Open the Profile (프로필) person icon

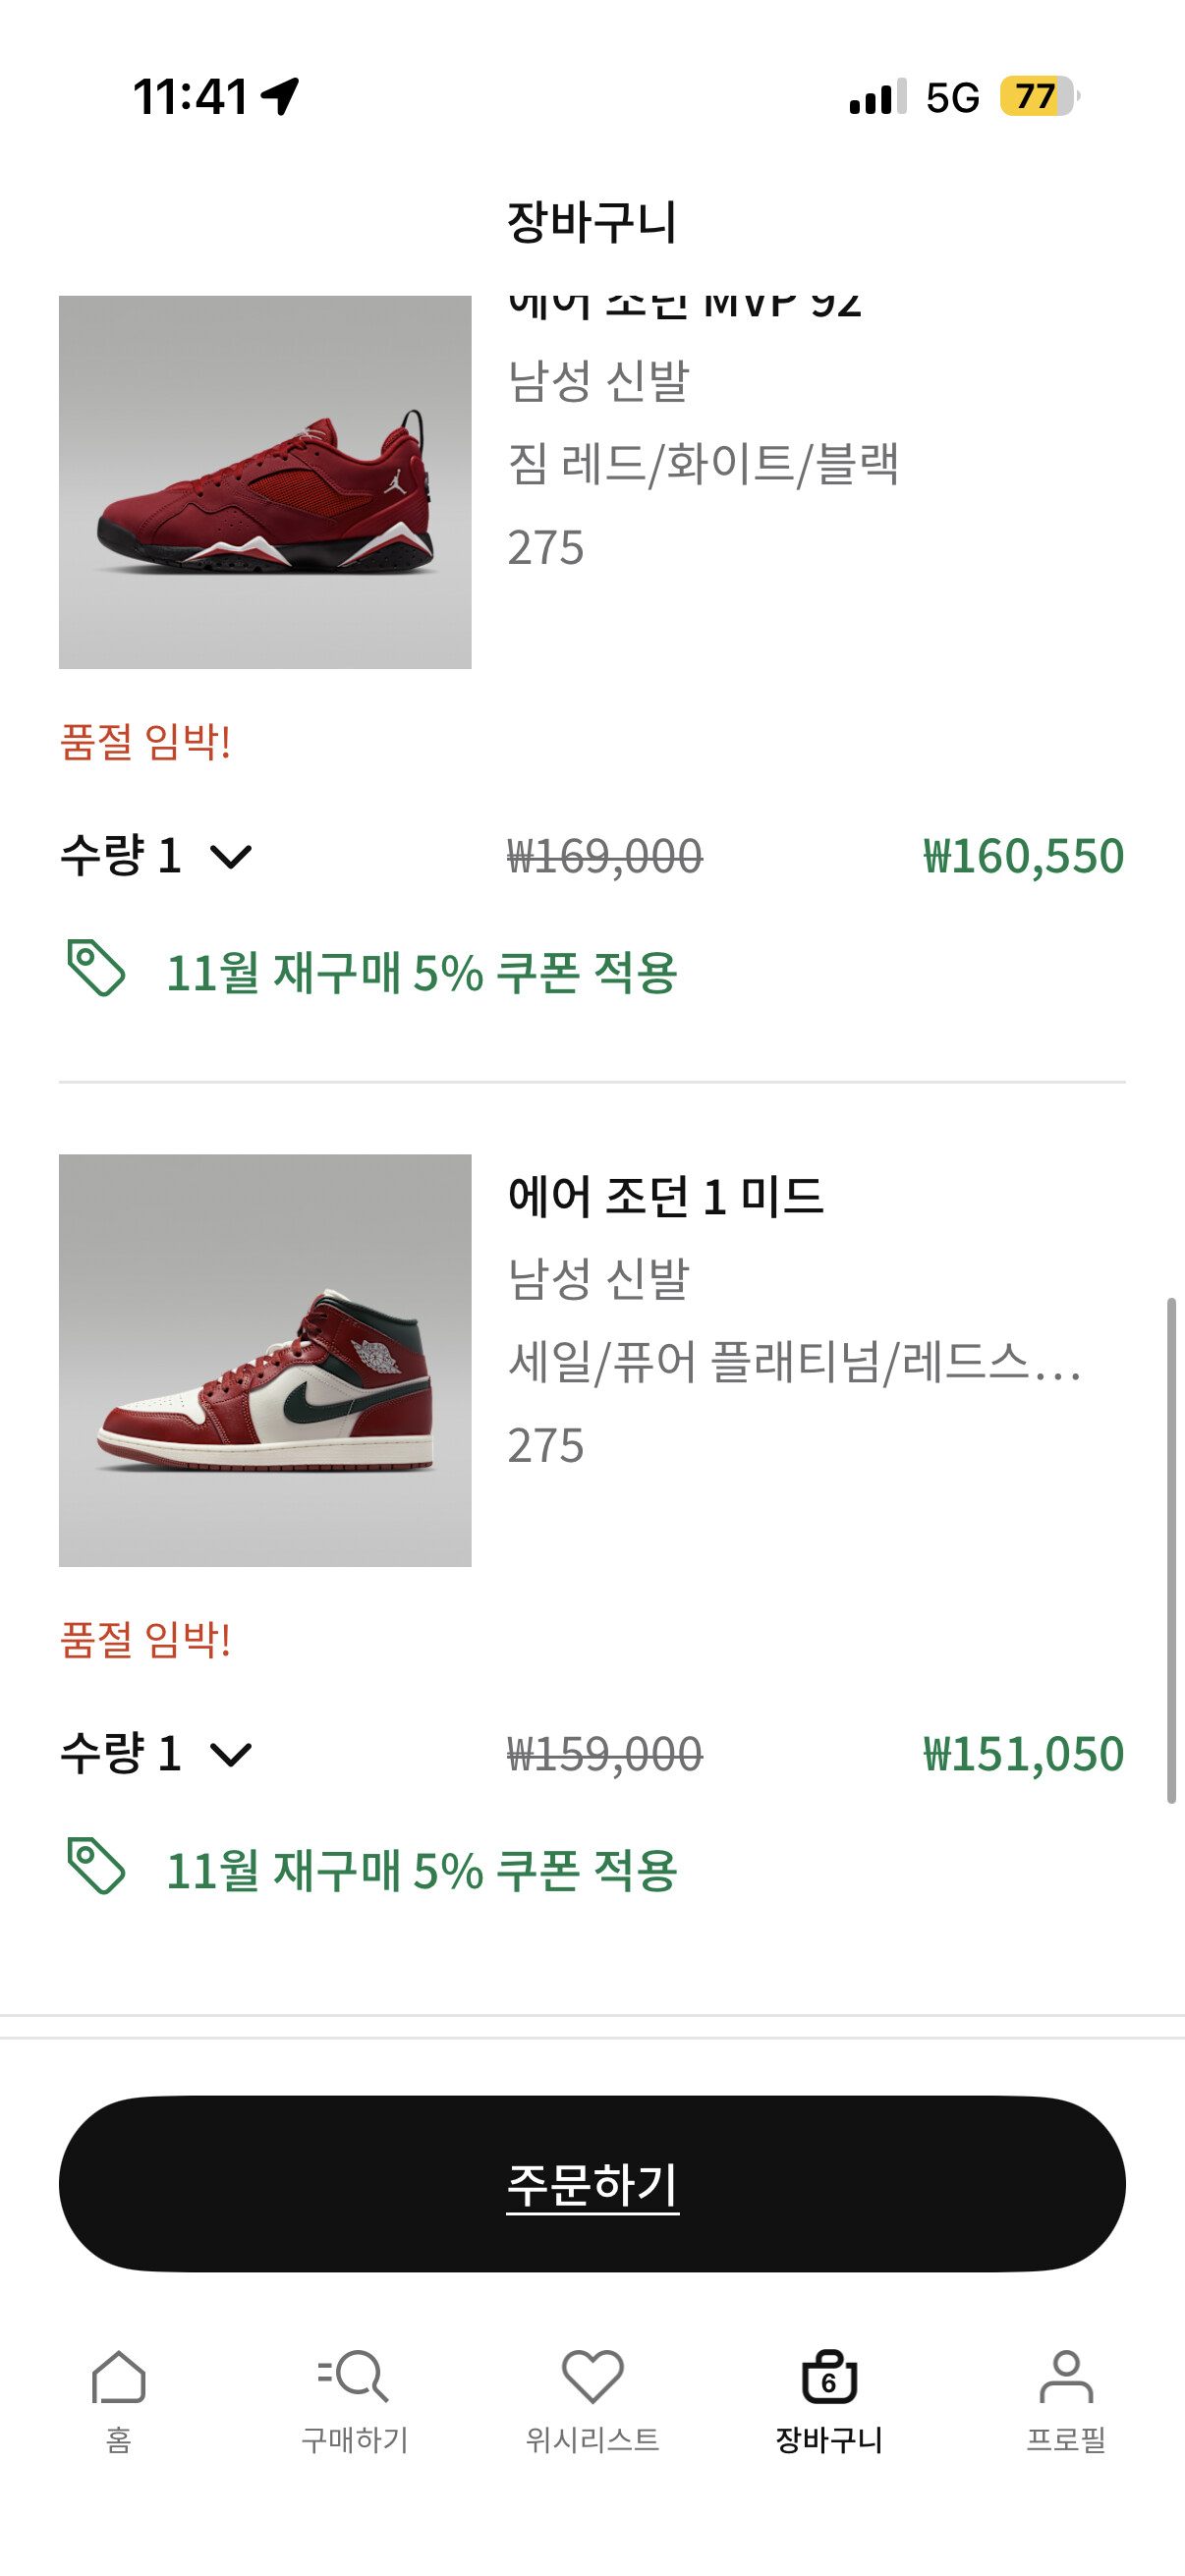click(x=1066, y=2380)
